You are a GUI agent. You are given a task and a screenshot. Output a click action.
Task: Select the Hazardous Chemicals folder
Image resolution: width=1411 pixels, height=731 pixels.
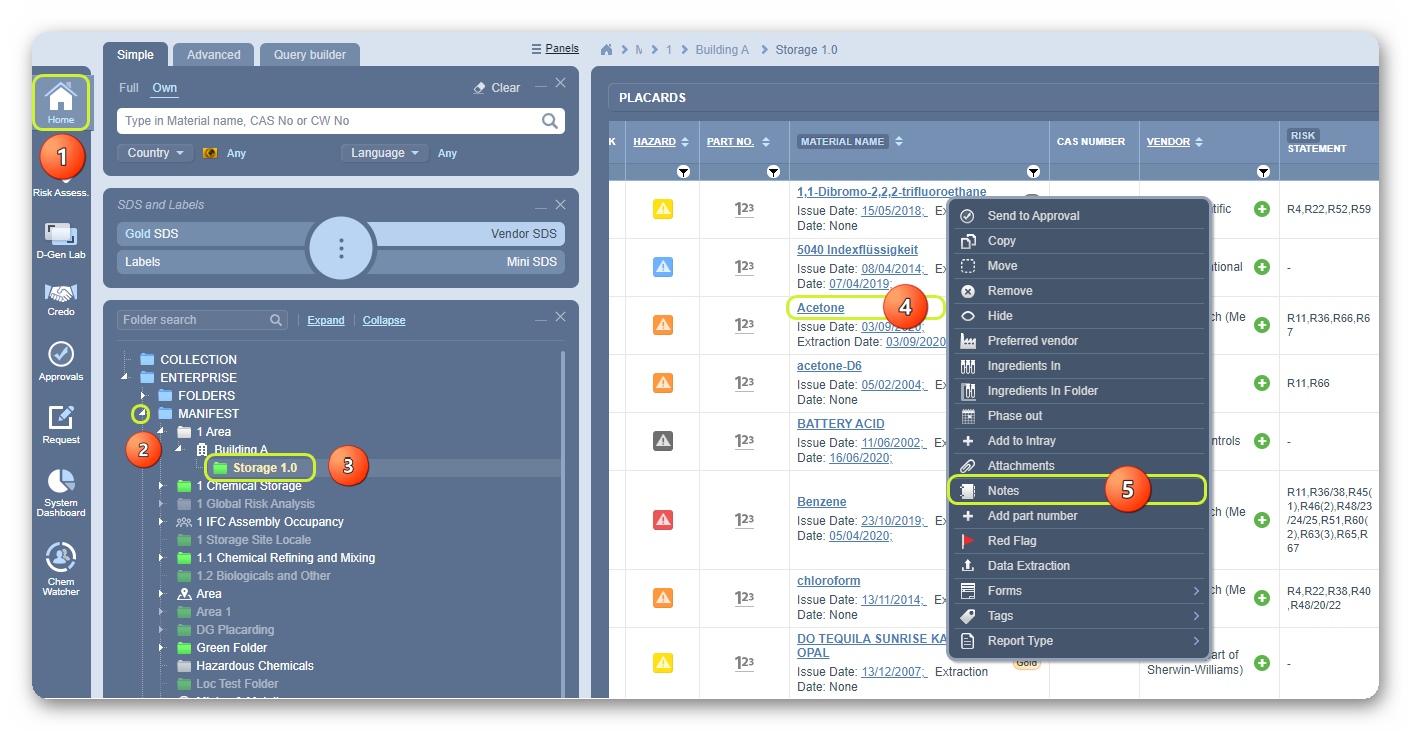click(x=255, y=666)
